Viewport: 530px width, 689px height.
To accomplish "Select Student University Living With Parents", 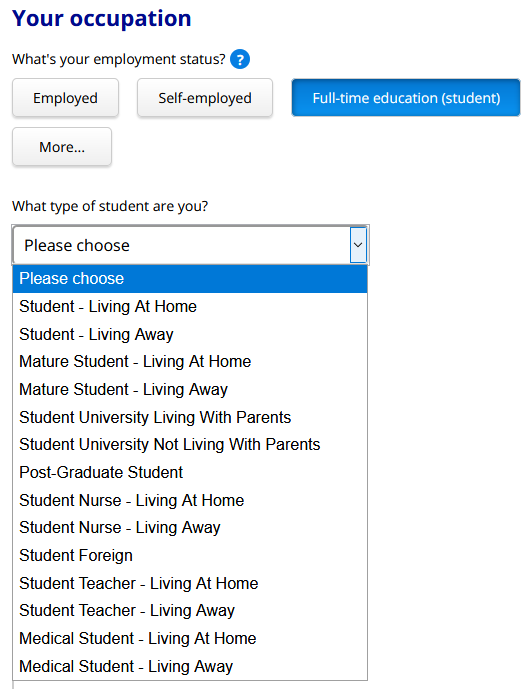I will tap(190, 417).
